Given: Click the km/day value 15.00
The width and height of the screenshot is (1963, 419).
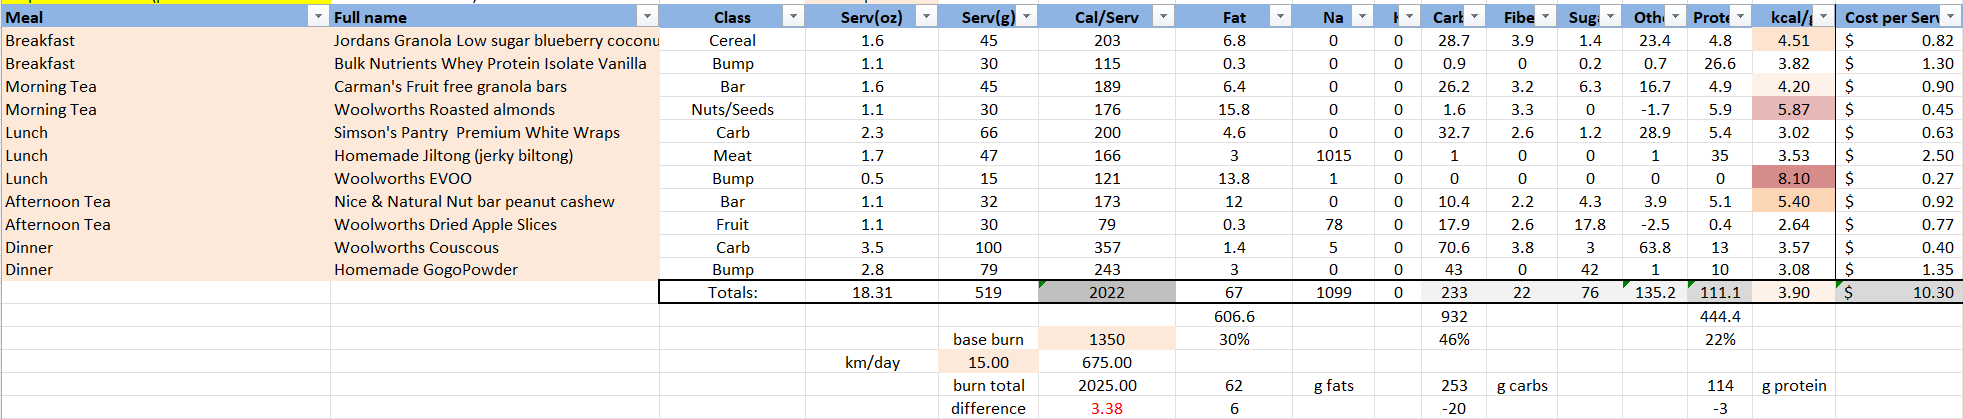Looking at the screenshot, I should (x=988, y=362).
